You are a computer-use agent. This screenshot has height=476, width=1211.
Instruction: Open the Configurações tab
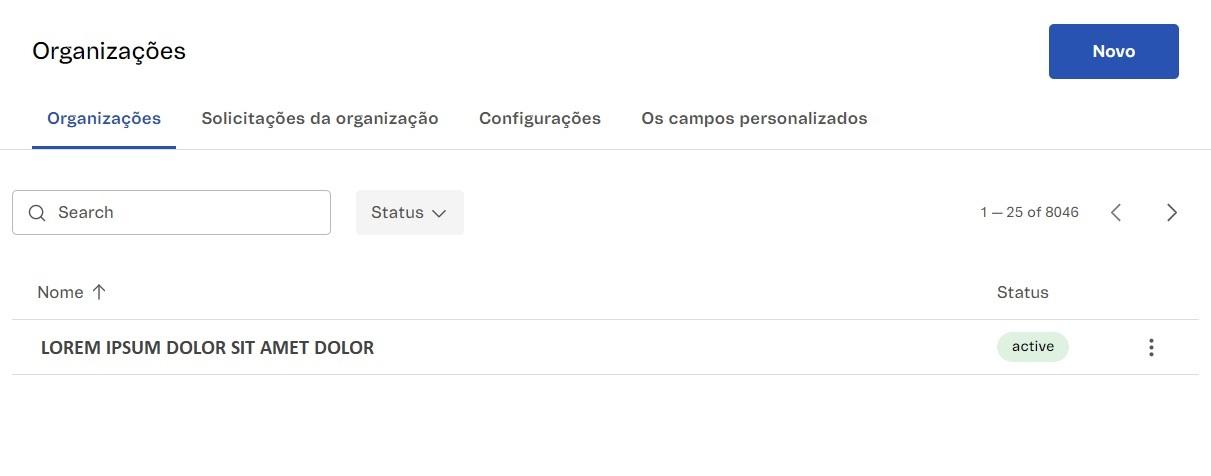coord(540,118)
